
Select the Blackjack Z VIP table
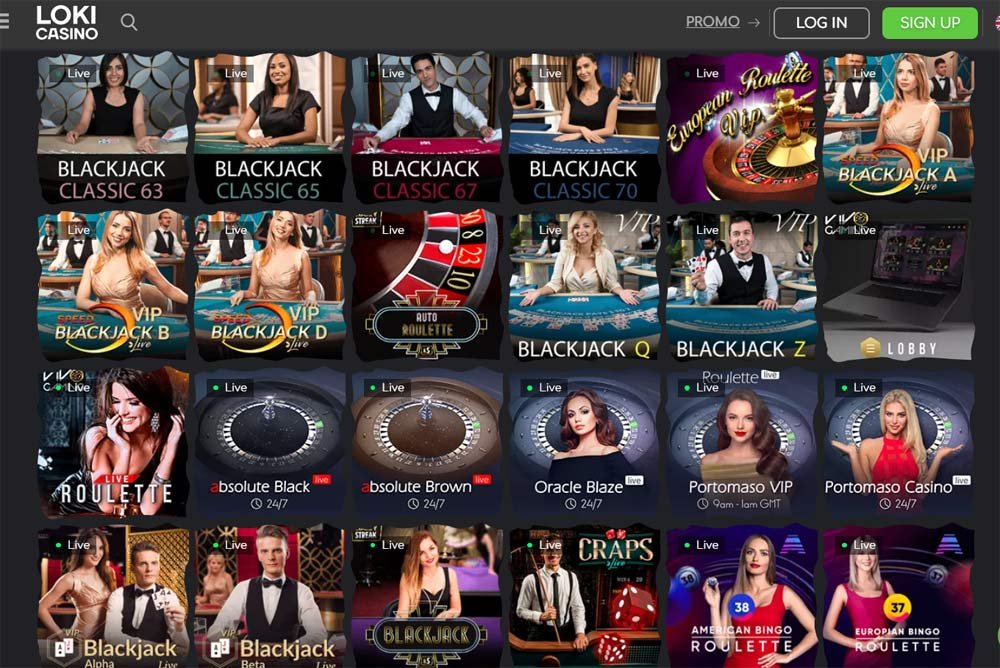(x=741, y=285)
